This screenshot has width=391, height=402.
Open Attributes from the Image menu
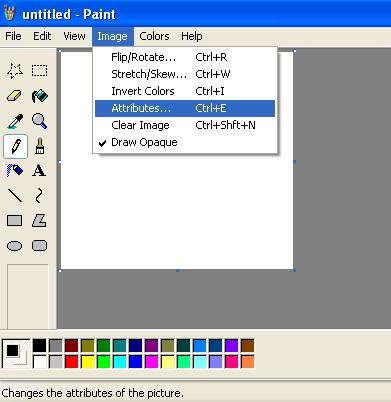(185, 108)
